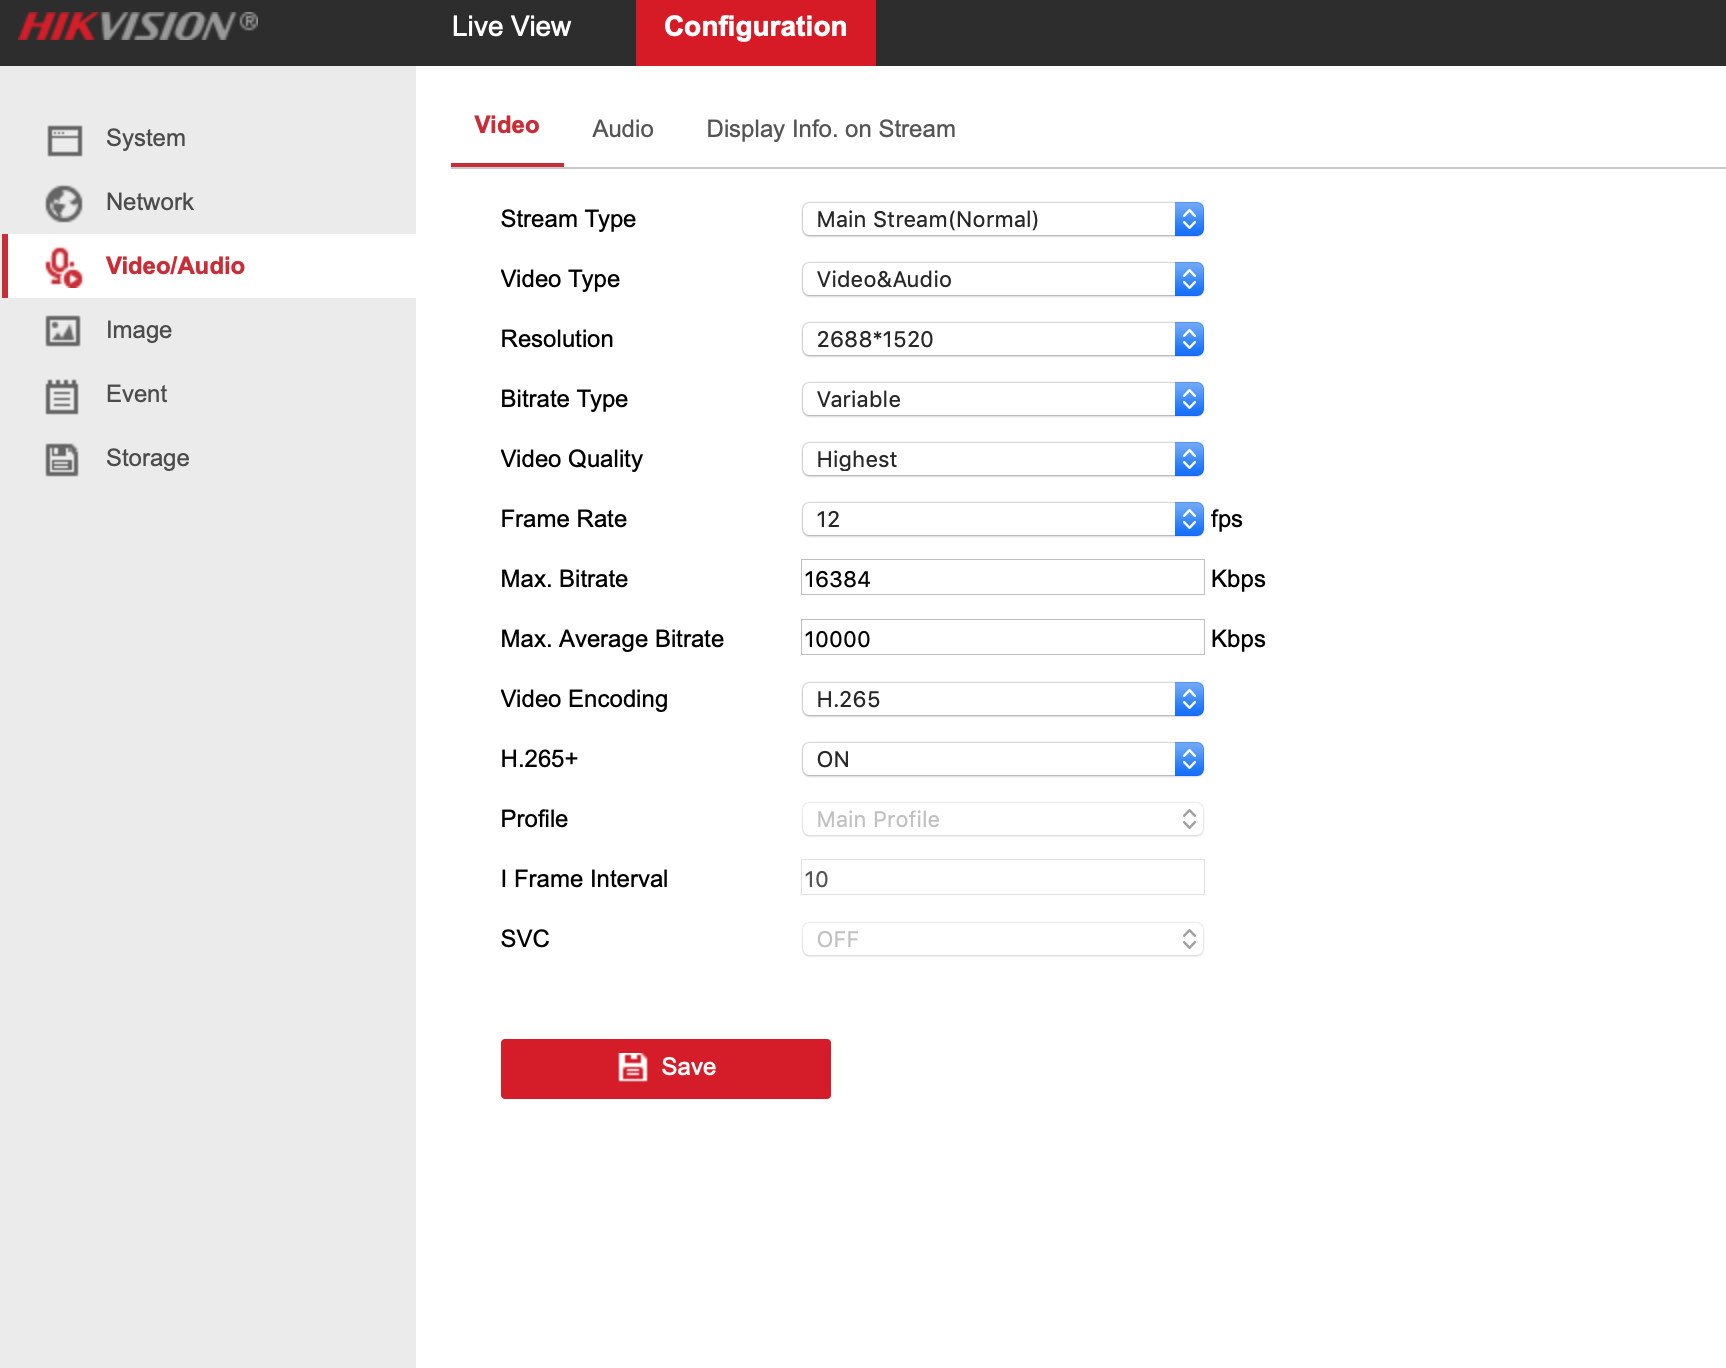
Task: Click the Image picture icon
Action: (64, 331)
